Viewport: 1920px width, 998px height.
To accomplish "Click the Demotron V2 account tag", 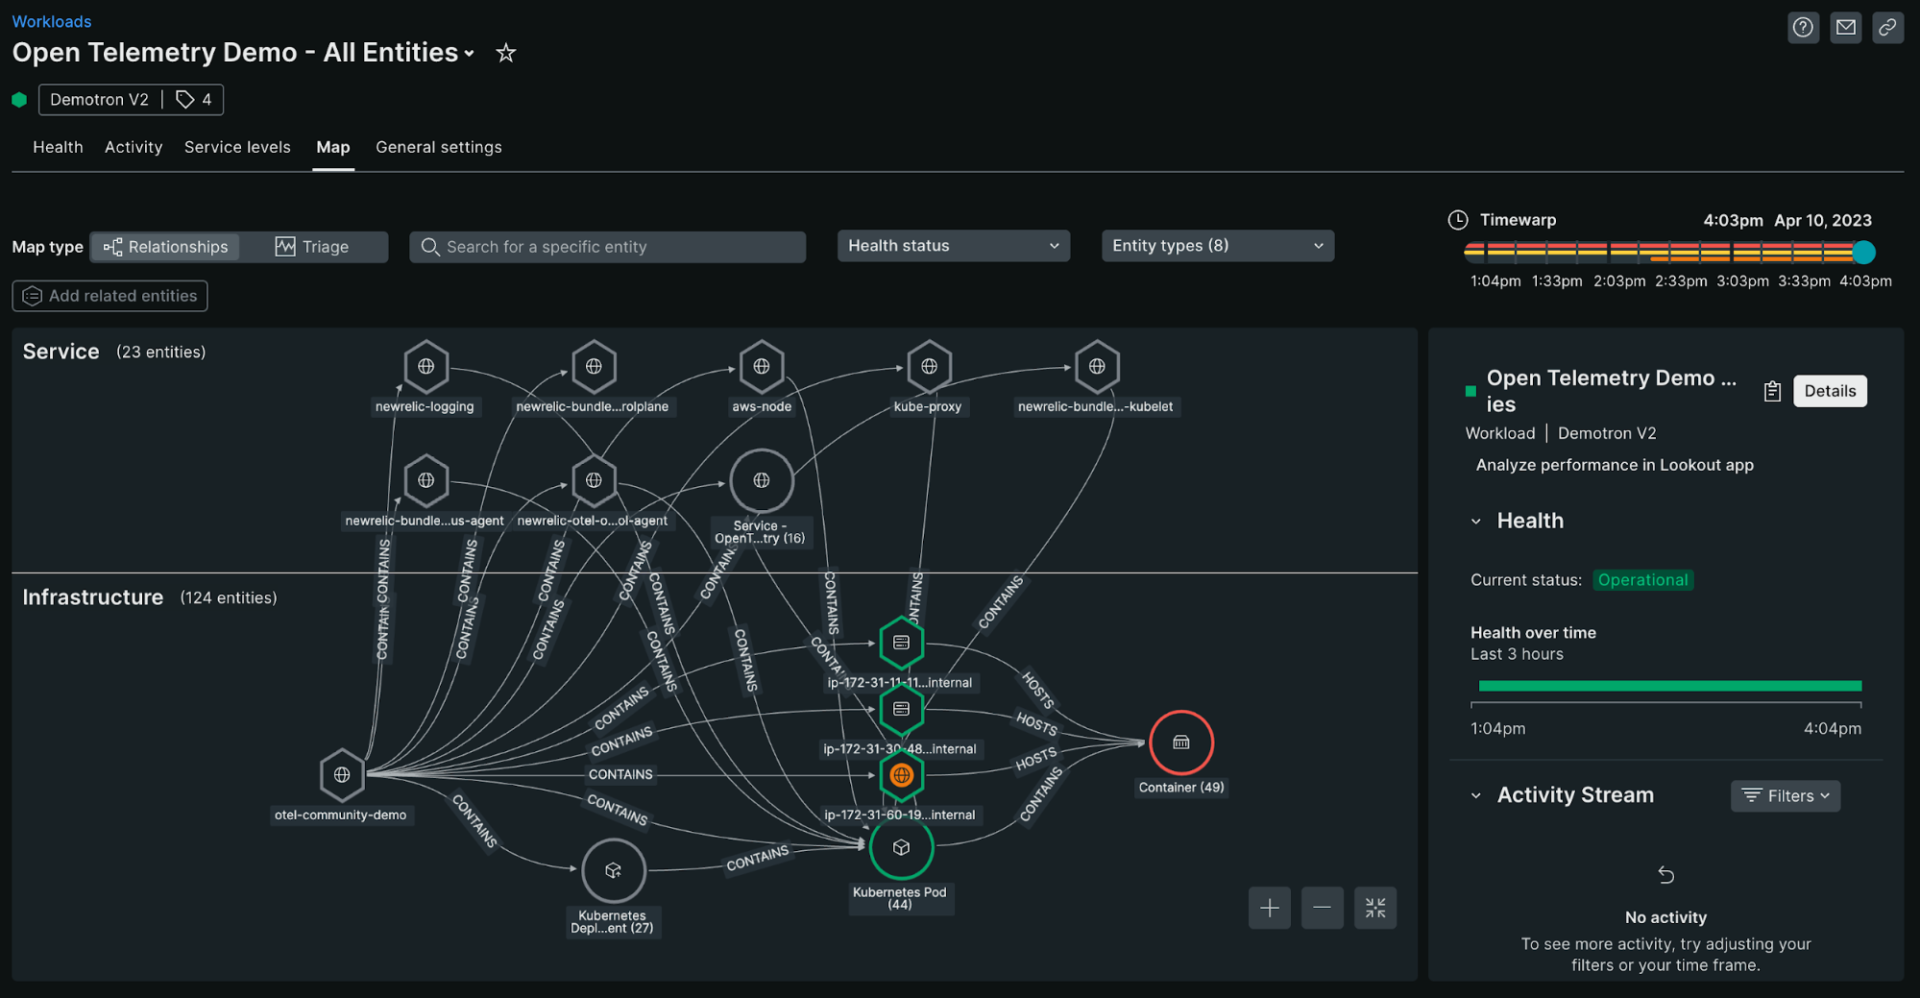I will [x=99, y=99].
